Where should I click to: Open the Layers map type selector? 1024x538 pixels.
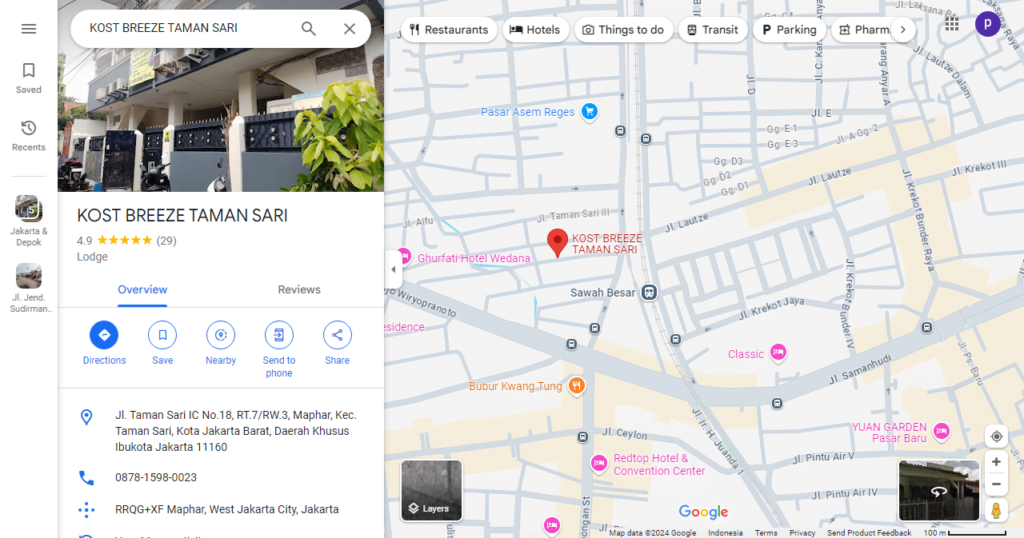pos(431,490)
